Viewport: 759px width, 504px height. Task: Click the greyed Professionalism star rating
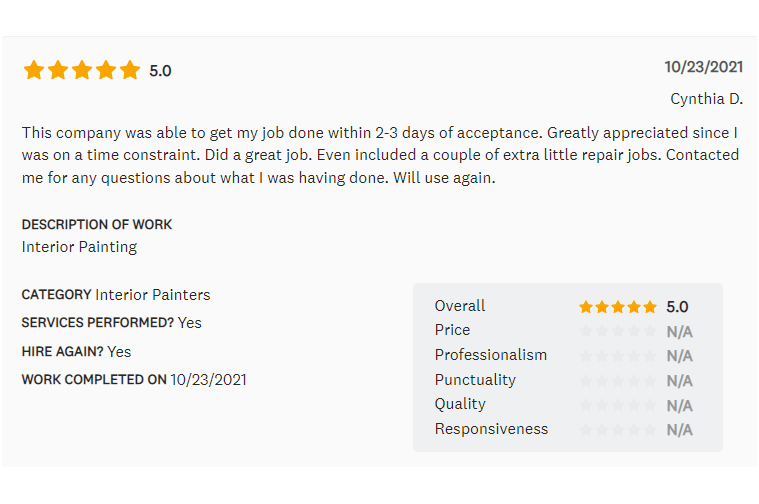coord(617,356)
